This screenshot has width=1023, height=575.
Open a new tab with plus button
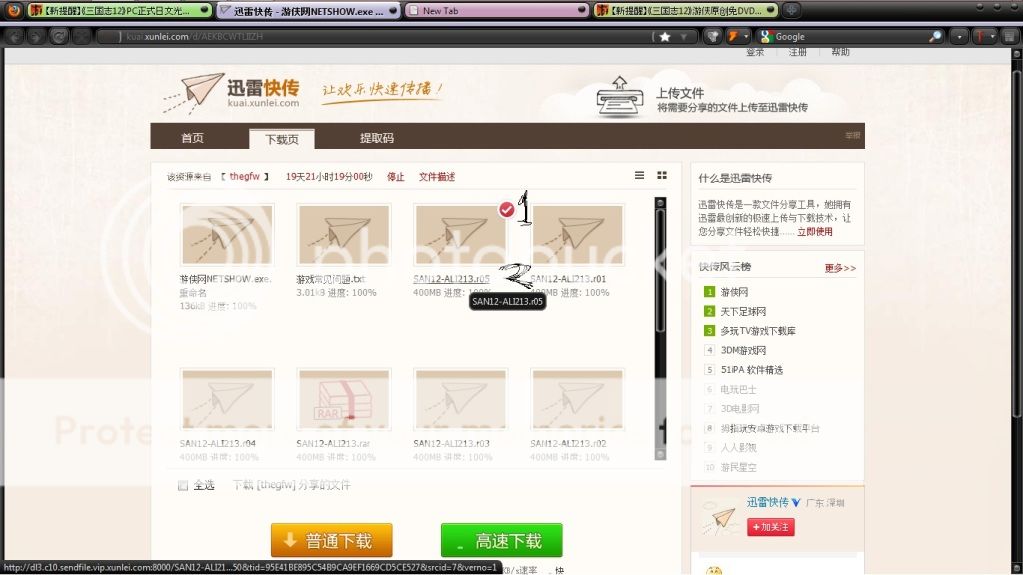click(791, 10)
